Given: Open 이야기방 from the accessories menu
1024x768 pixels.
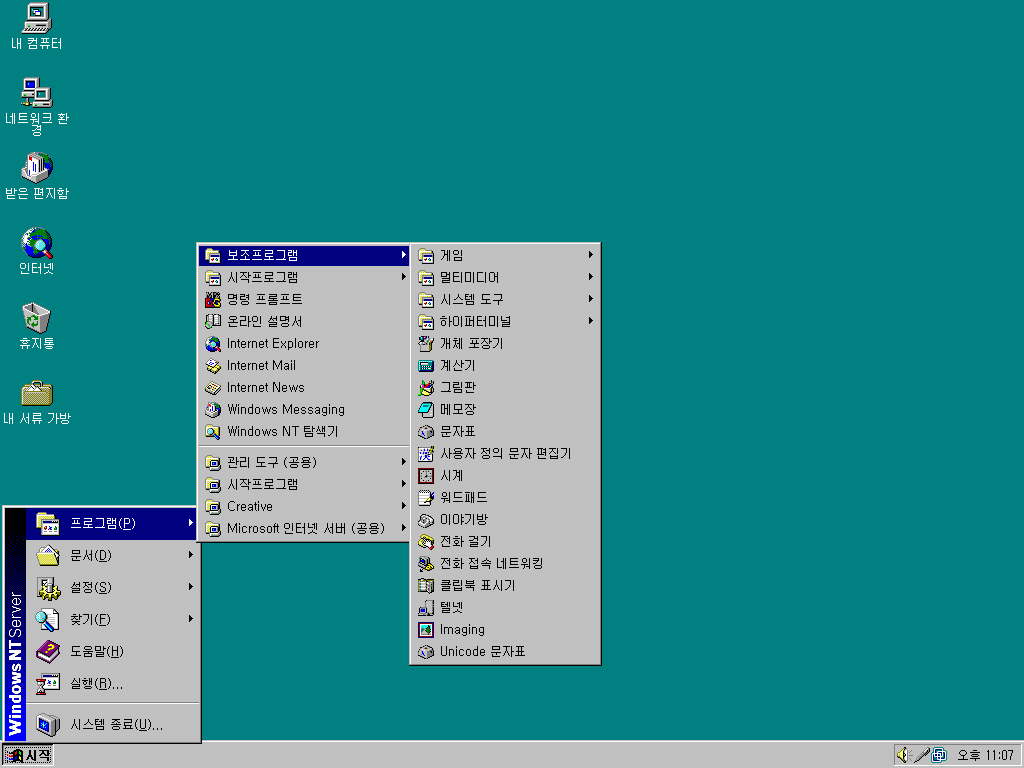Looking at the screenshot, I should [x=505, y=520].
